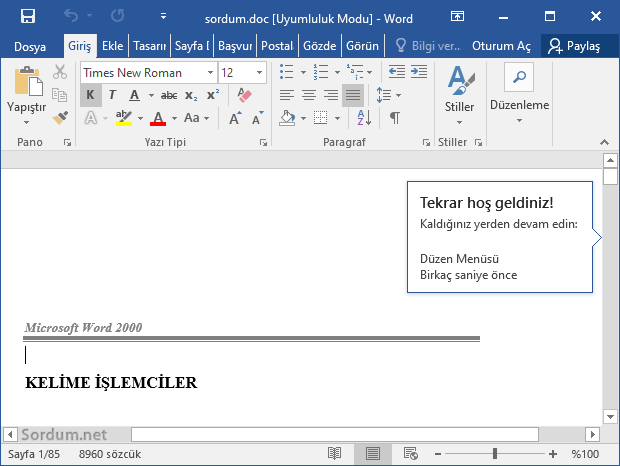This screenshot has height=466, width=620.
Task: Expand the Yapıştır paste options arrow
Action: 26,123
